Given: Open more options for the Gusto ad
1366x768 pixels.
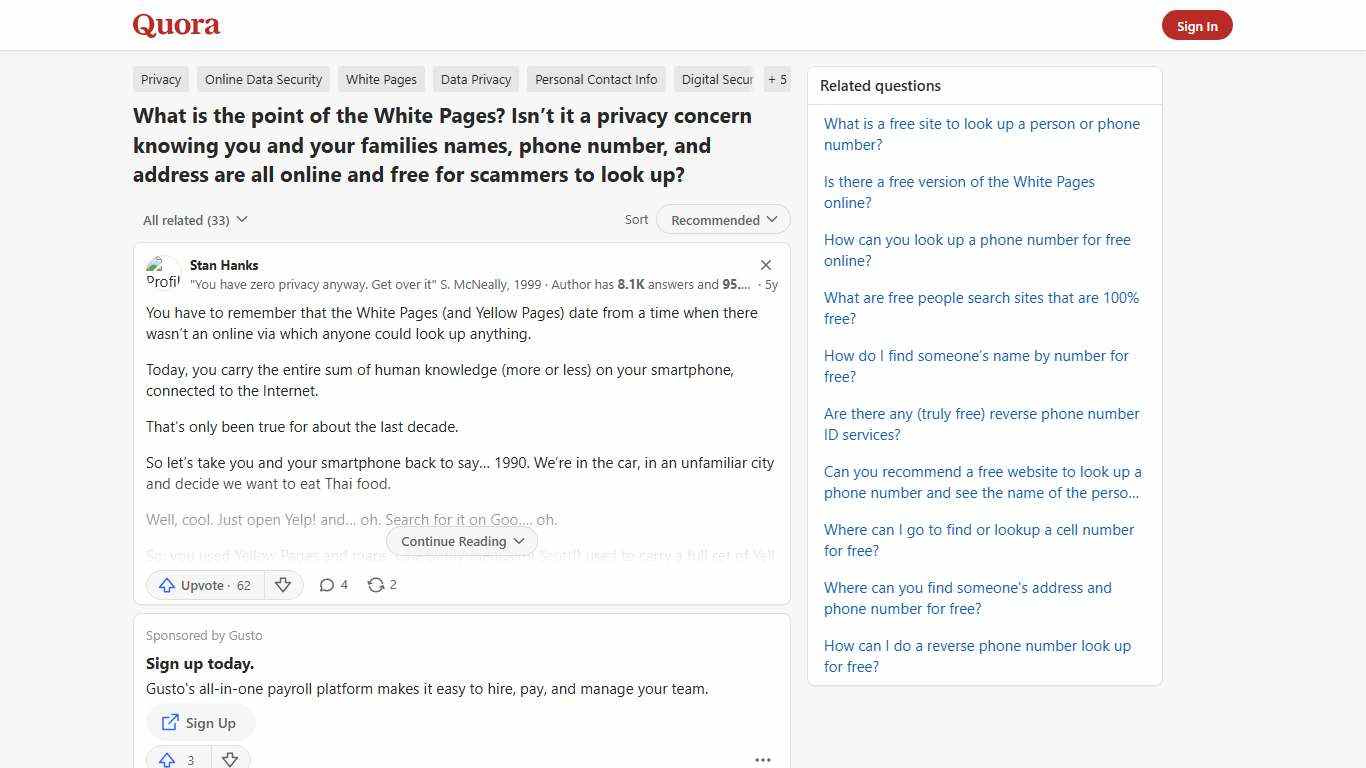Looking at the screenshot, I should [x=763, y=760].
